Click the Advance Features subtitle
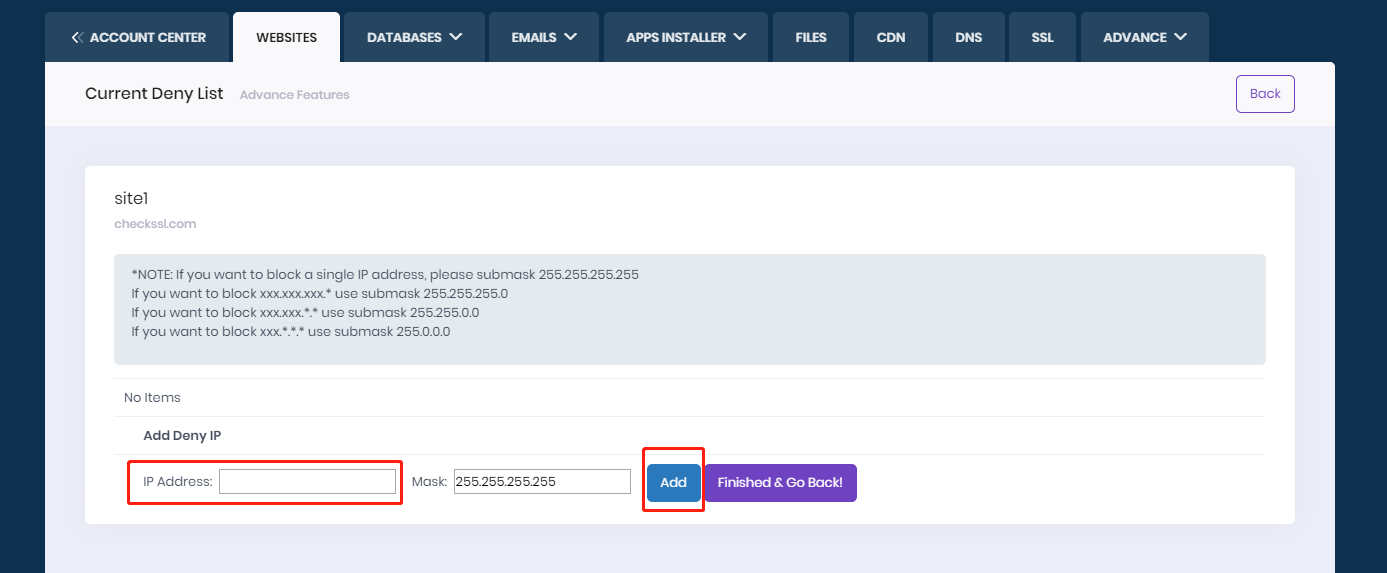 coord(294,95)
